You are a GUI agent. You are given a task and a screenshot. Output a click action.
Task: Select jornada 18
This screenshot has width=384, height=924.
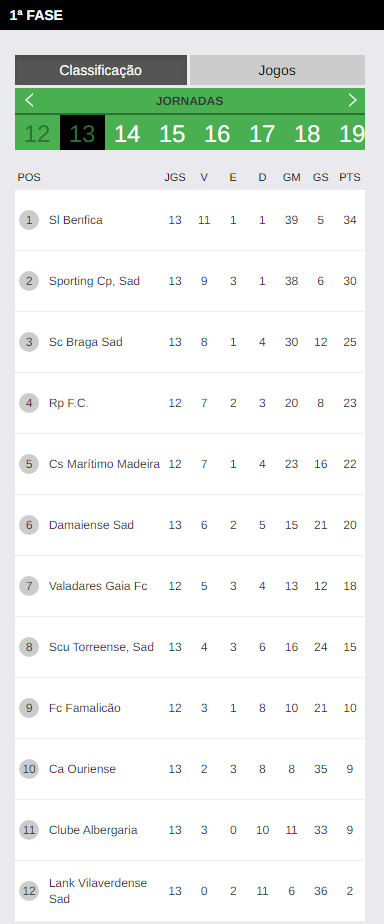point(307,133)
